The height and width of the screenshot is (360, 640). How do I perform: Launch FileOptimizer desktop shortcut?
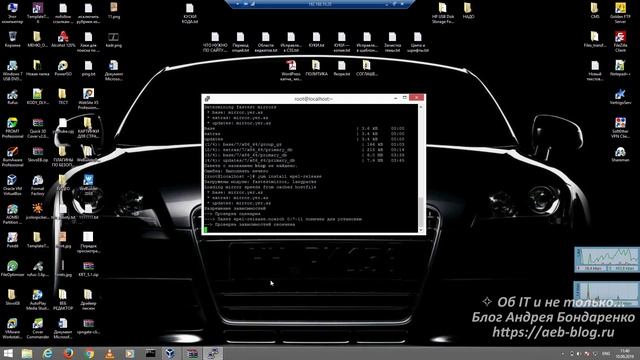tap(13, 269)
